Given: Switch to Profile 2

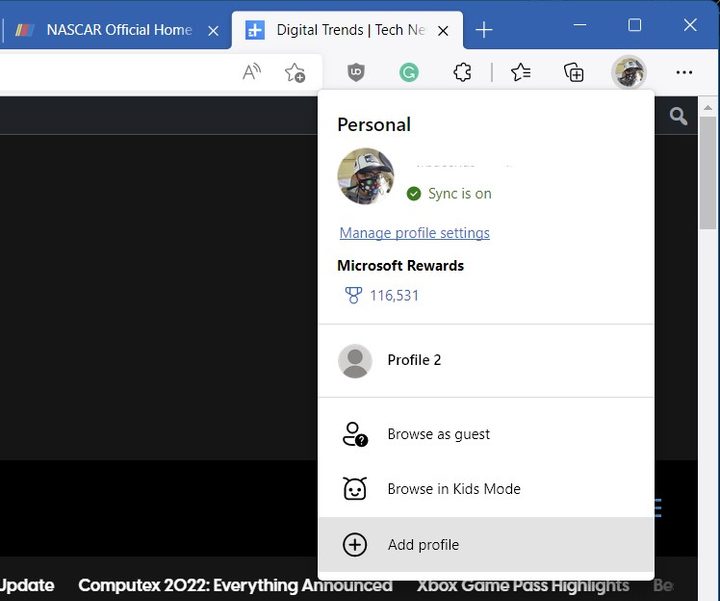Looking at the screenshot, I should [486, 360].
